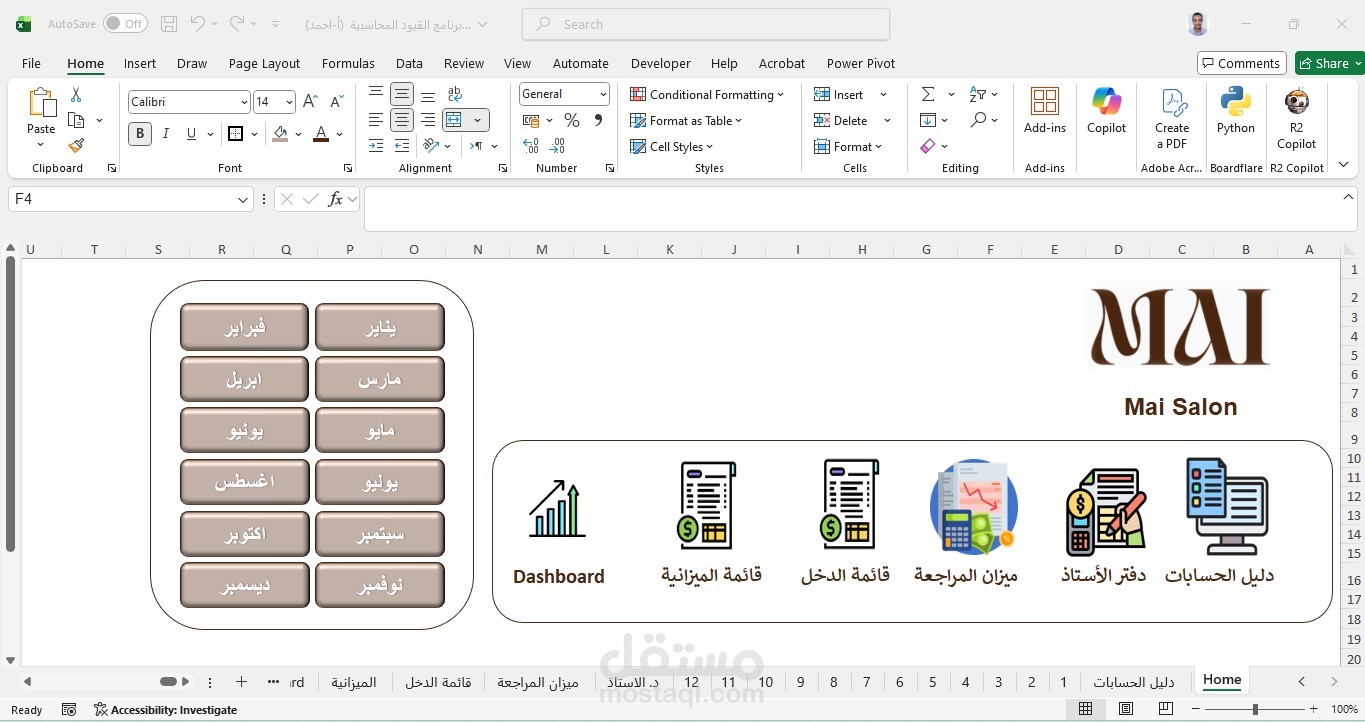Viewport: 1365px width, 722px height.
Task: Toggle Center horizontal alignment
Action: 402,120
